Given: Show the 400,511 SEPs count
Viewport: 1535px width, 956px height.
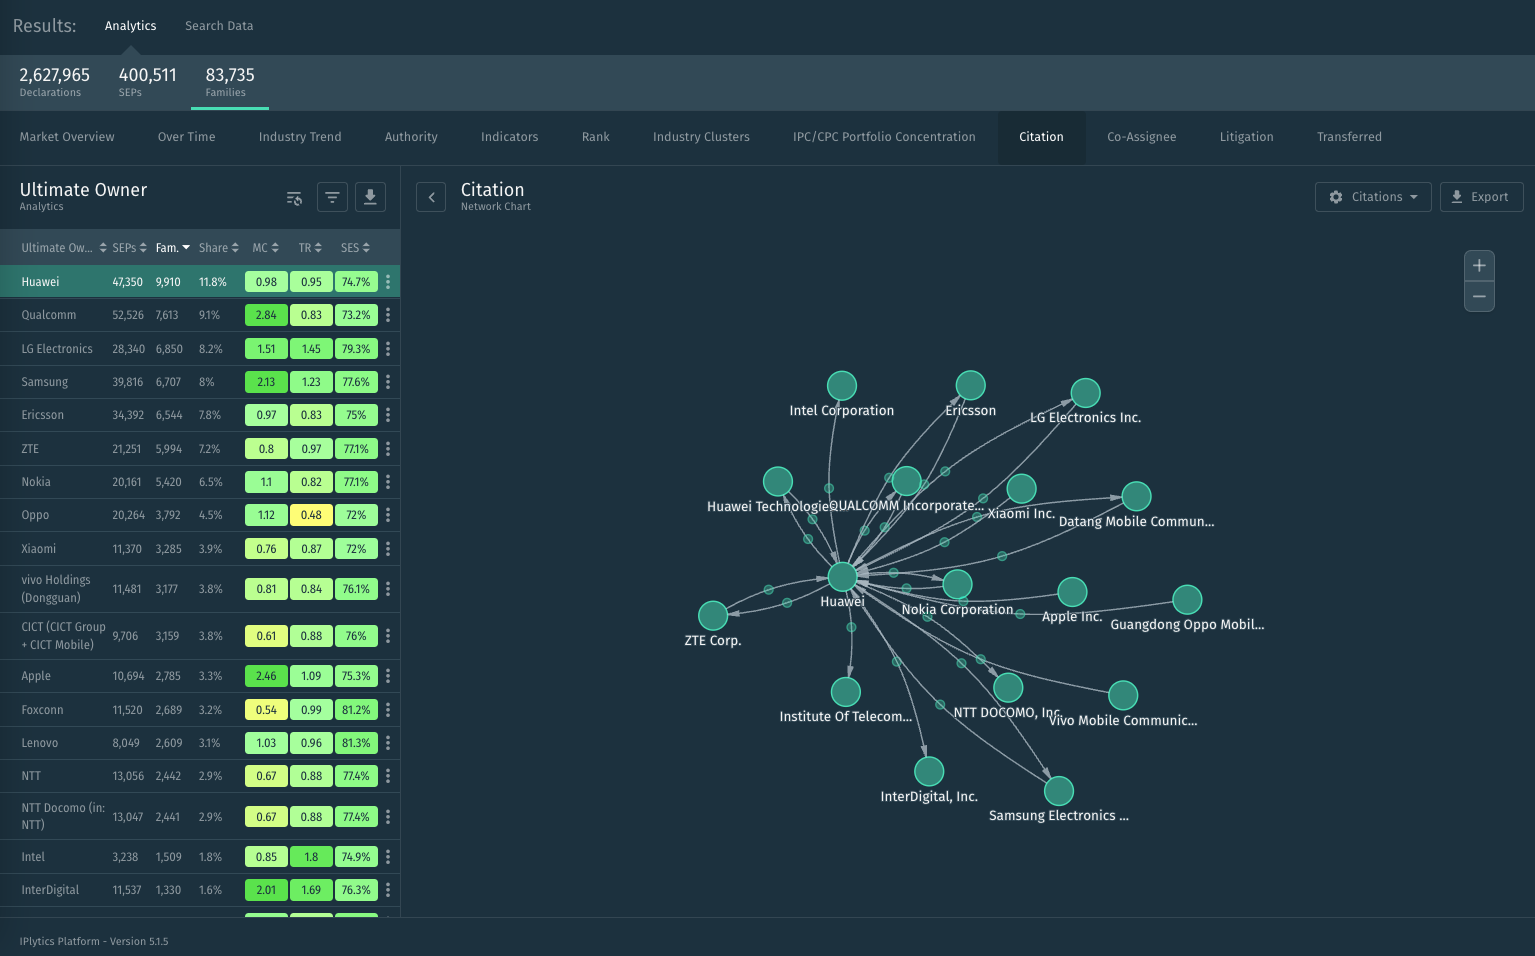Looking at the screenshot, I should pyautogui.click(x=147, y=82).
